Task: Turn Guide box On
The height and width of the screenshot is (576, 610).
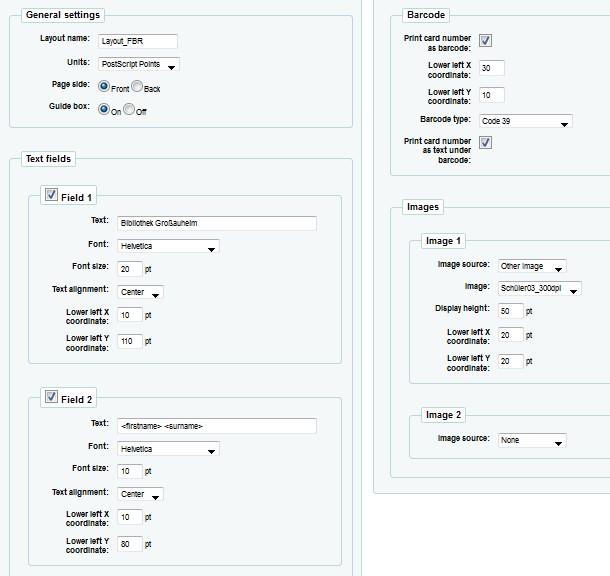Action: pyautogui.click(x=104, y=109)
